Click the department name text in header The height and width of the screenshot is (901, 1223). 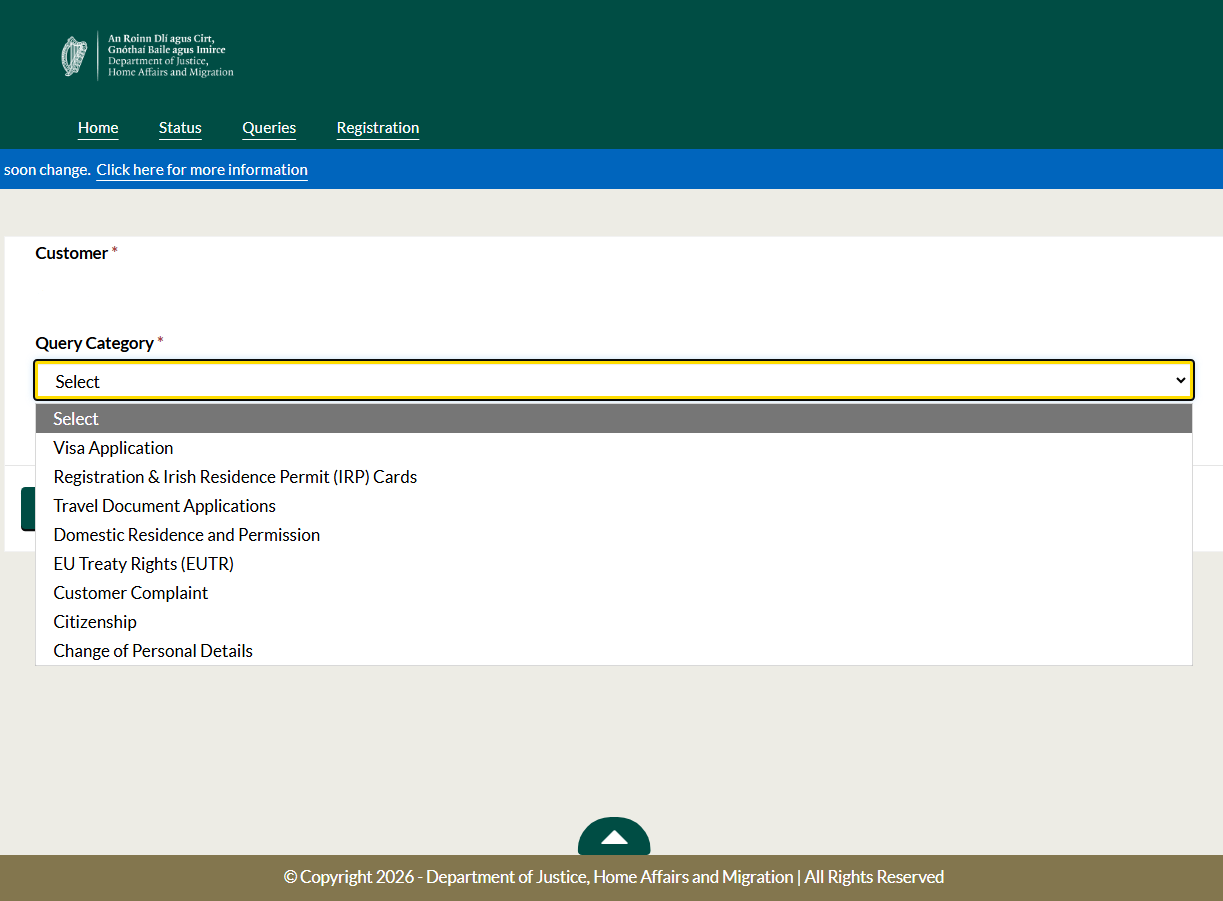click(170, 55)
